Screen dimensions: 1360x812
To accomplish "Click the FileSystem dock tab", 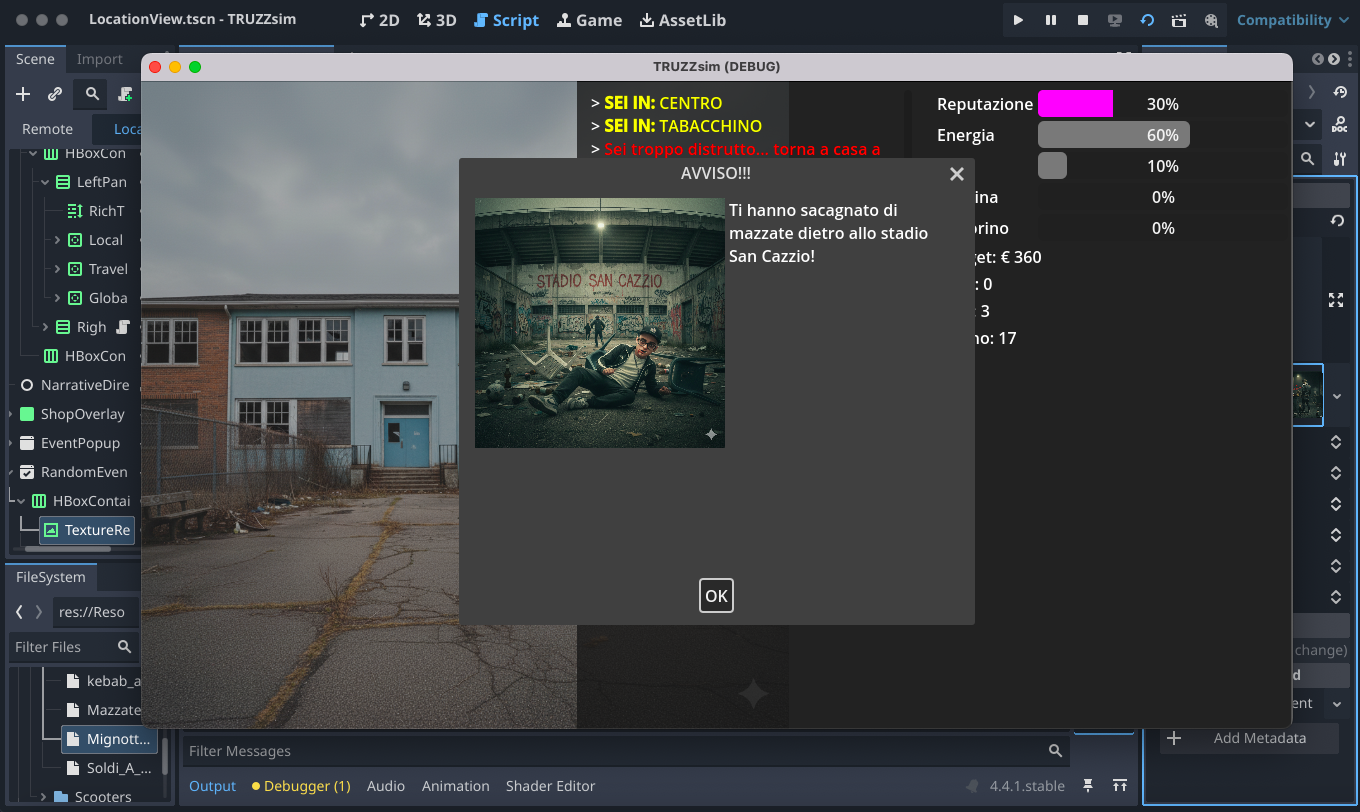I will click(50, 577).
